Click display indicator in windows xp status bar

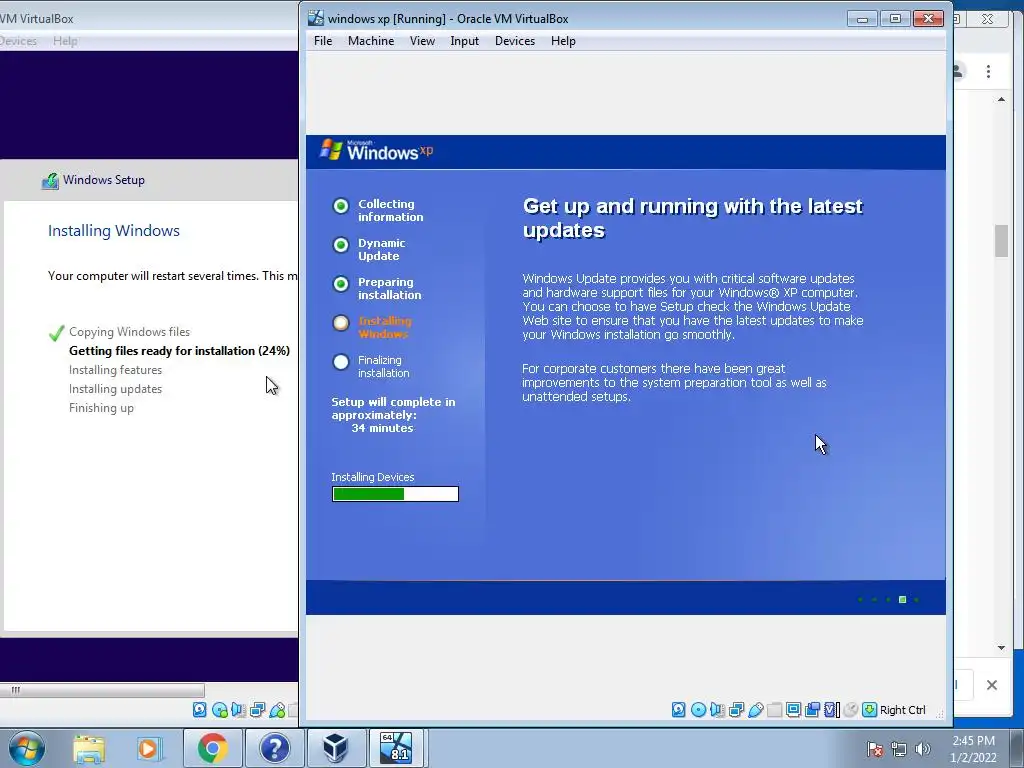pyautogui.click(x=793, y=710)
